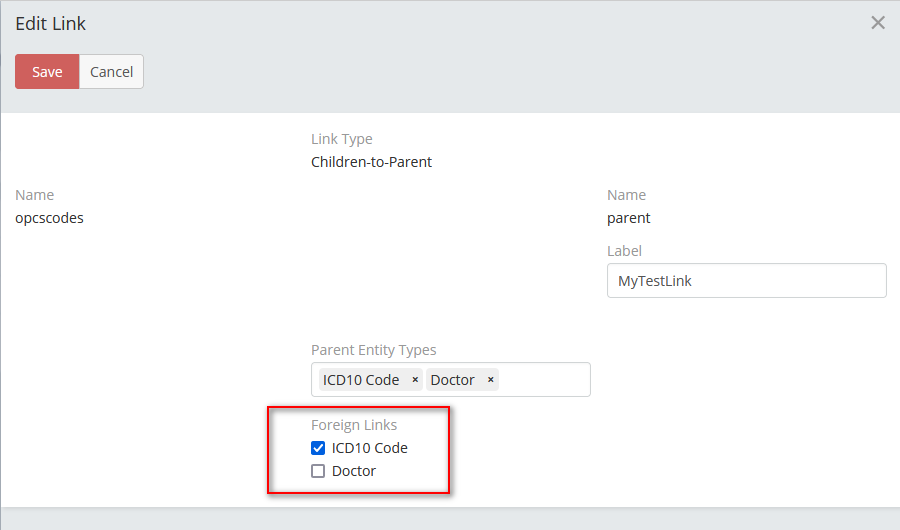Uncheck the ICD10 Code foreign link checkbox
This screenshot has width=900, height=530.
point(318,448)
